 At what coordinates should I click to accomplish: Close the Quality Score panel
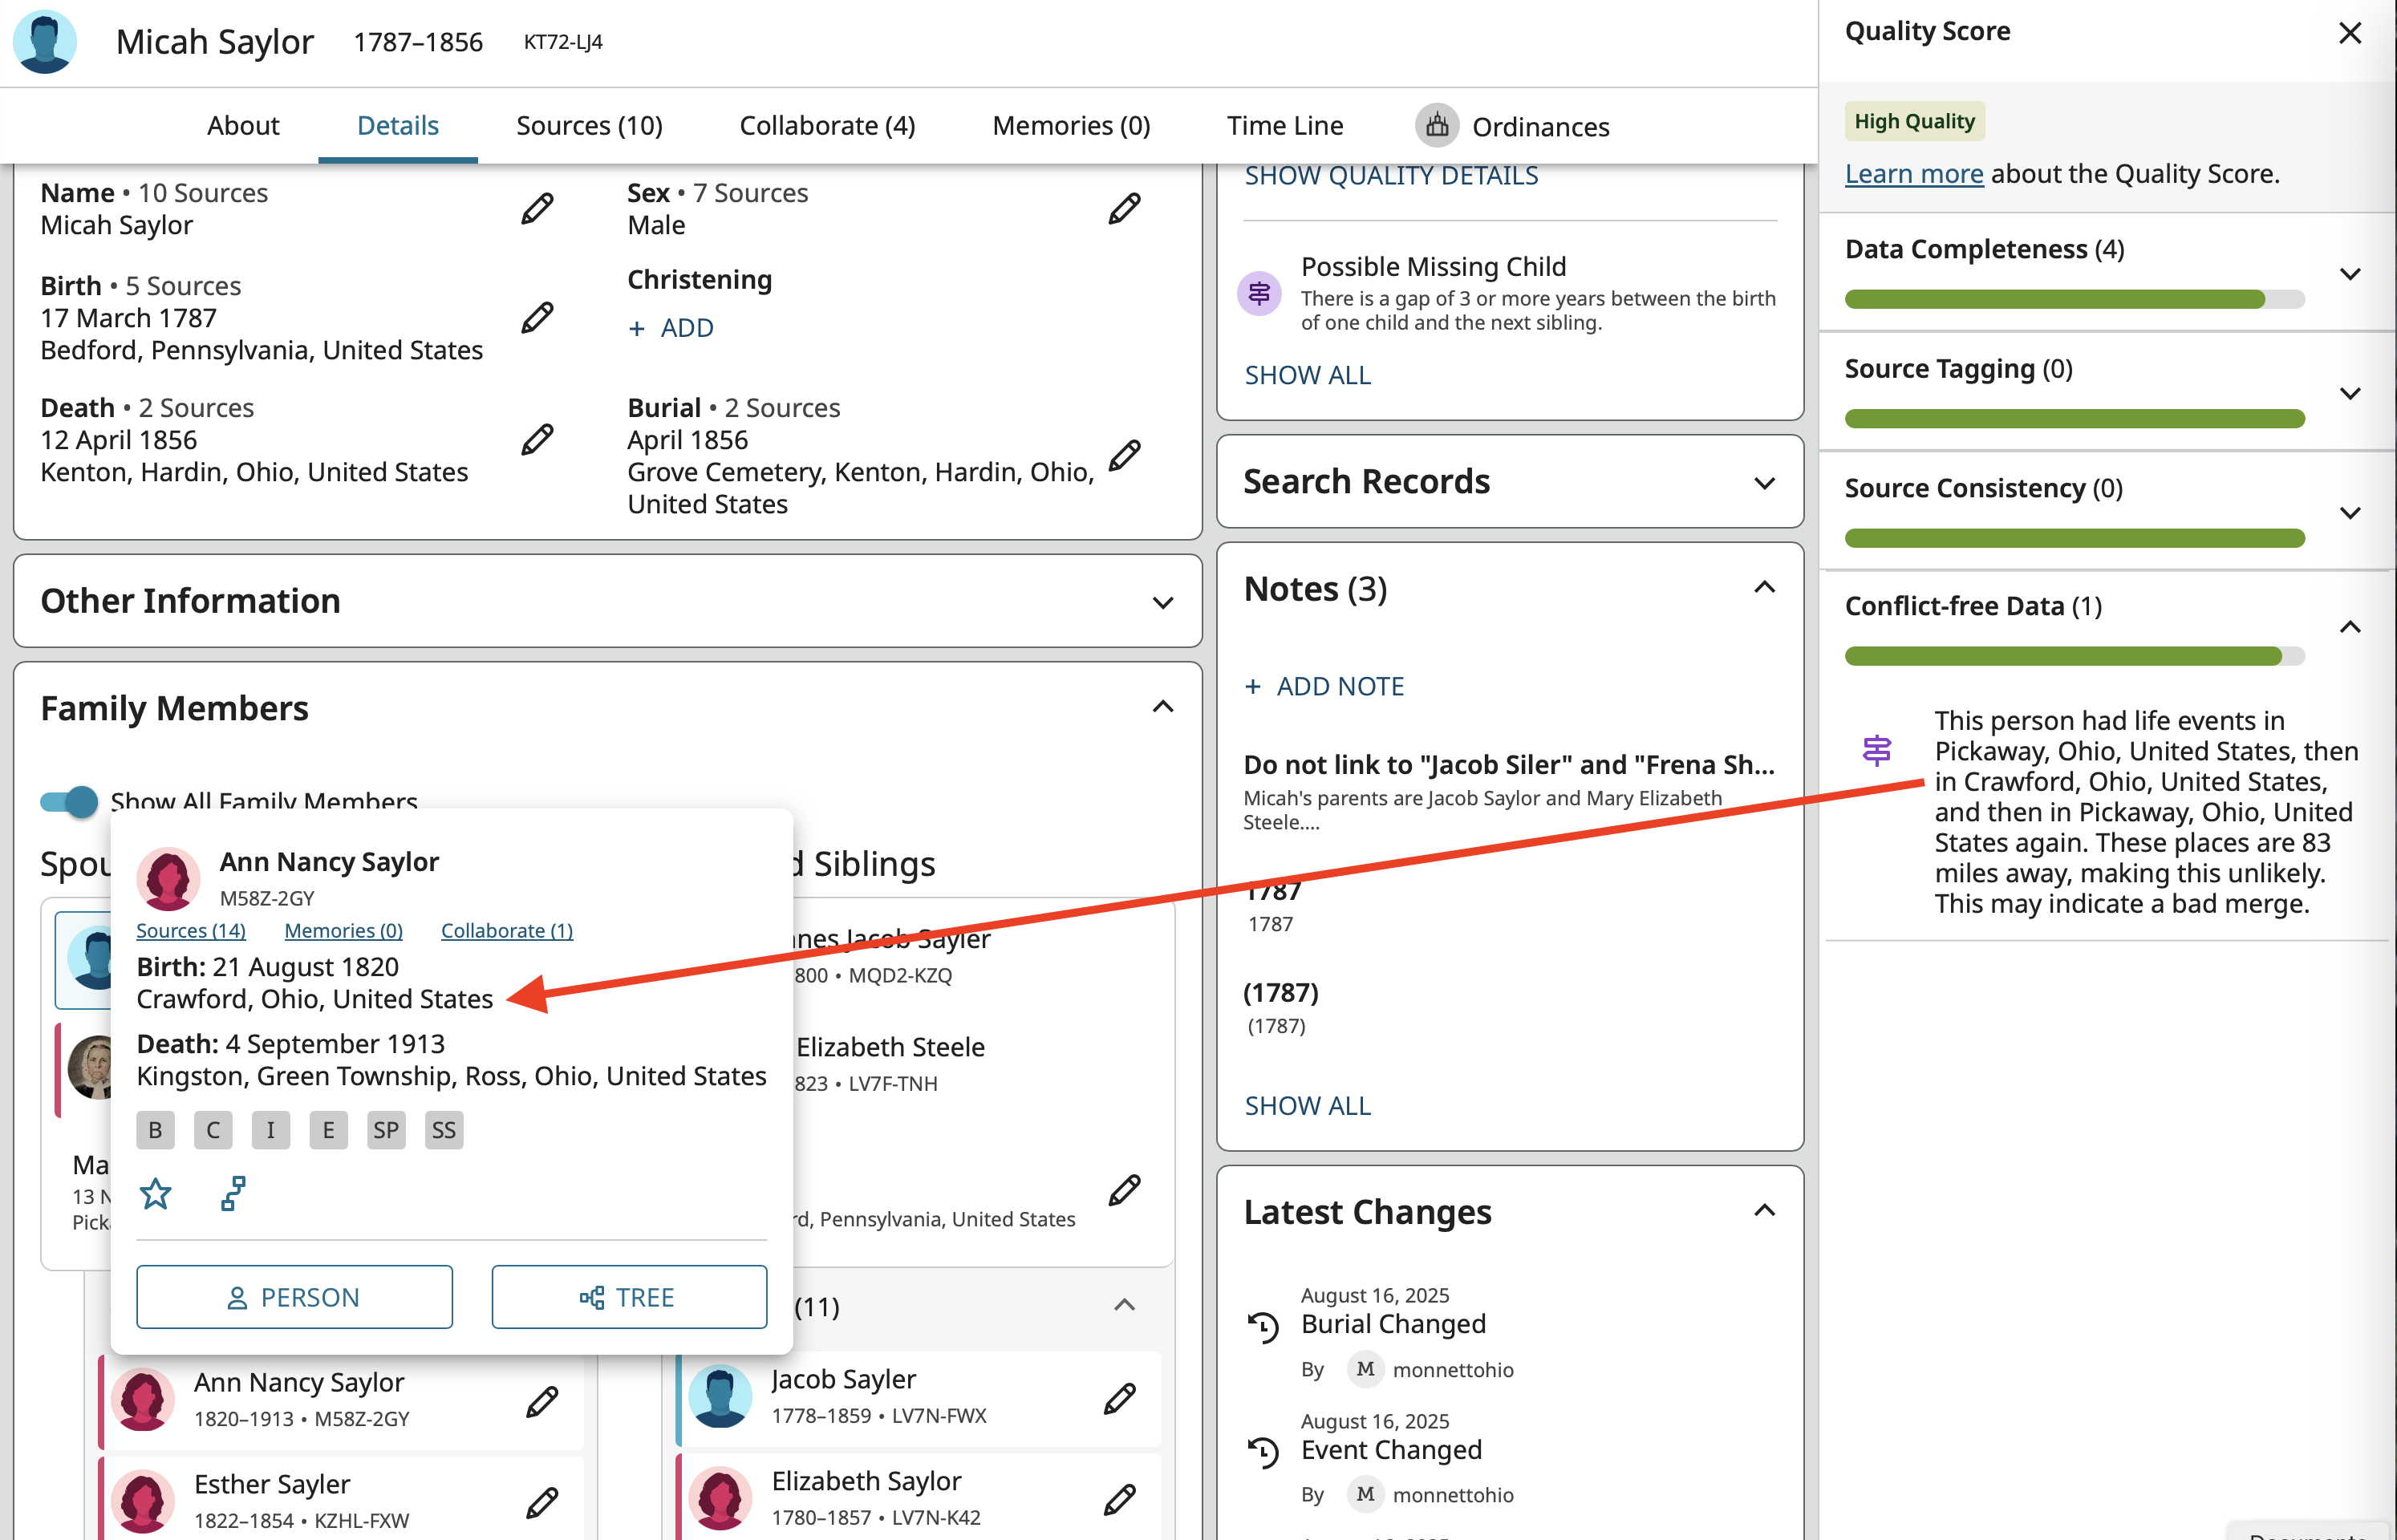point(2349,33)
